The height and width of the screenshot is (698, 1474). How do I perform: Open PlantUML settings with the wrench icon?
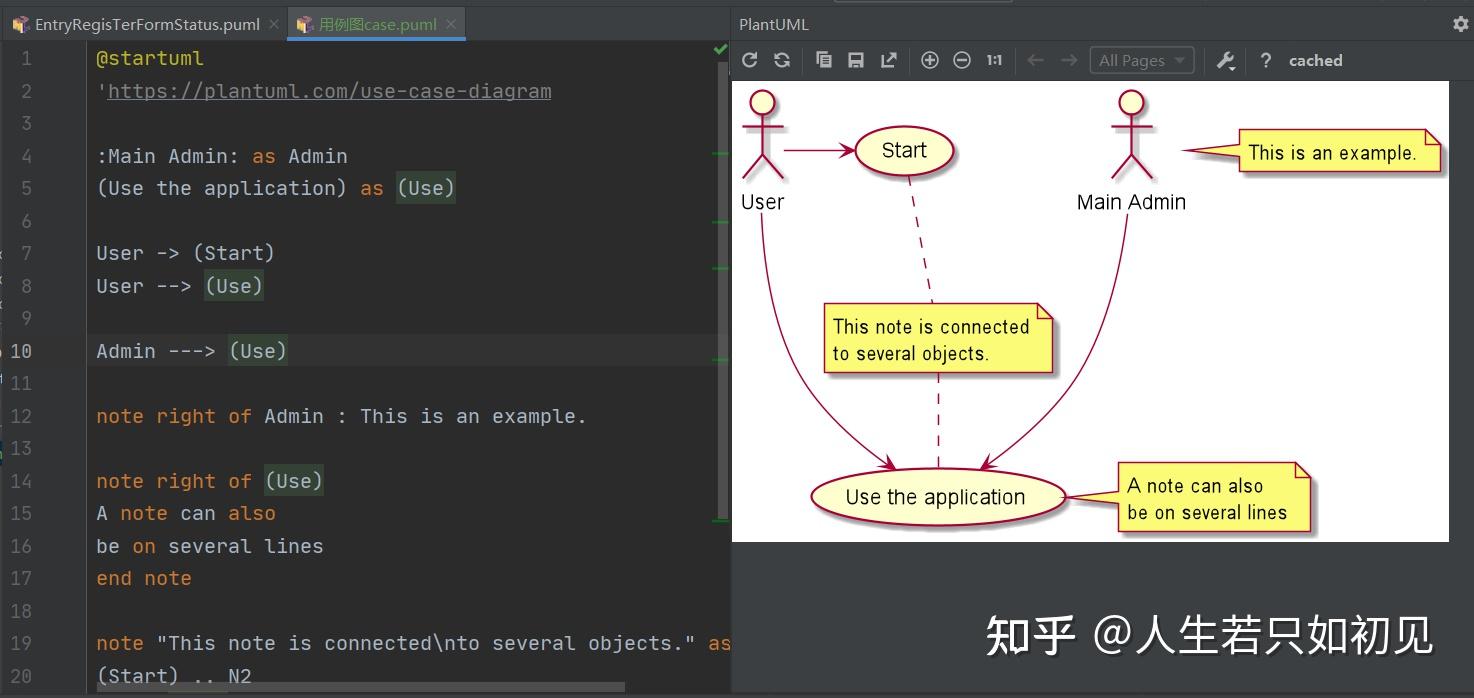(x=1226, y=60)
